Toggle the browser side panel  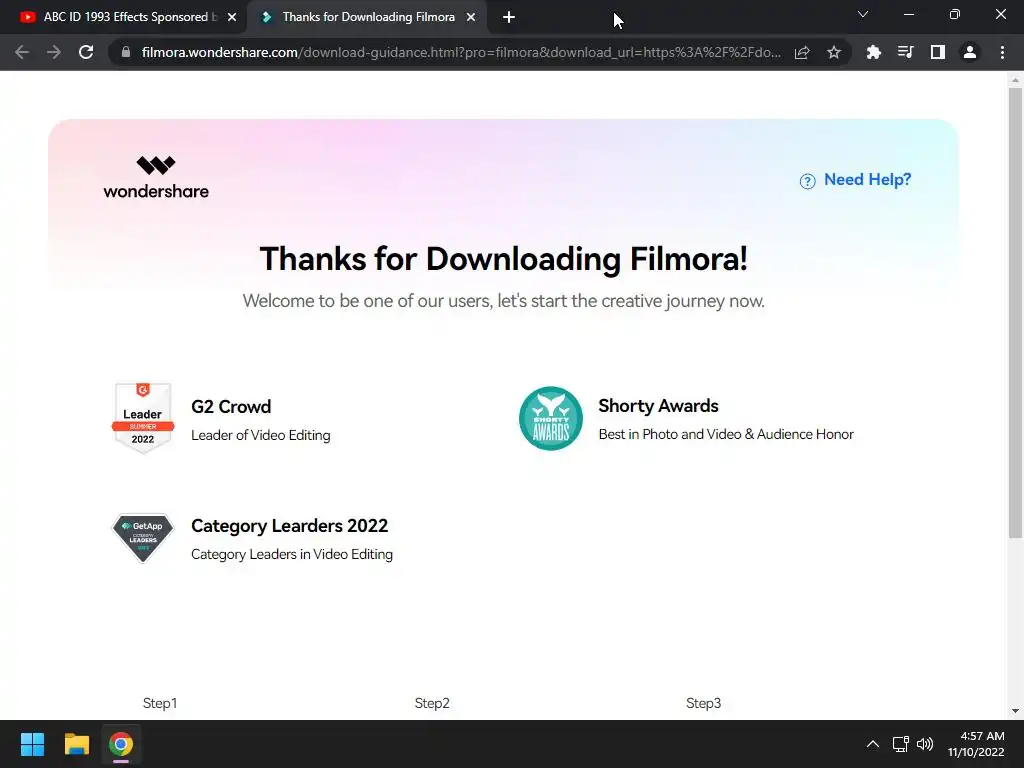(x=938, y=52)
